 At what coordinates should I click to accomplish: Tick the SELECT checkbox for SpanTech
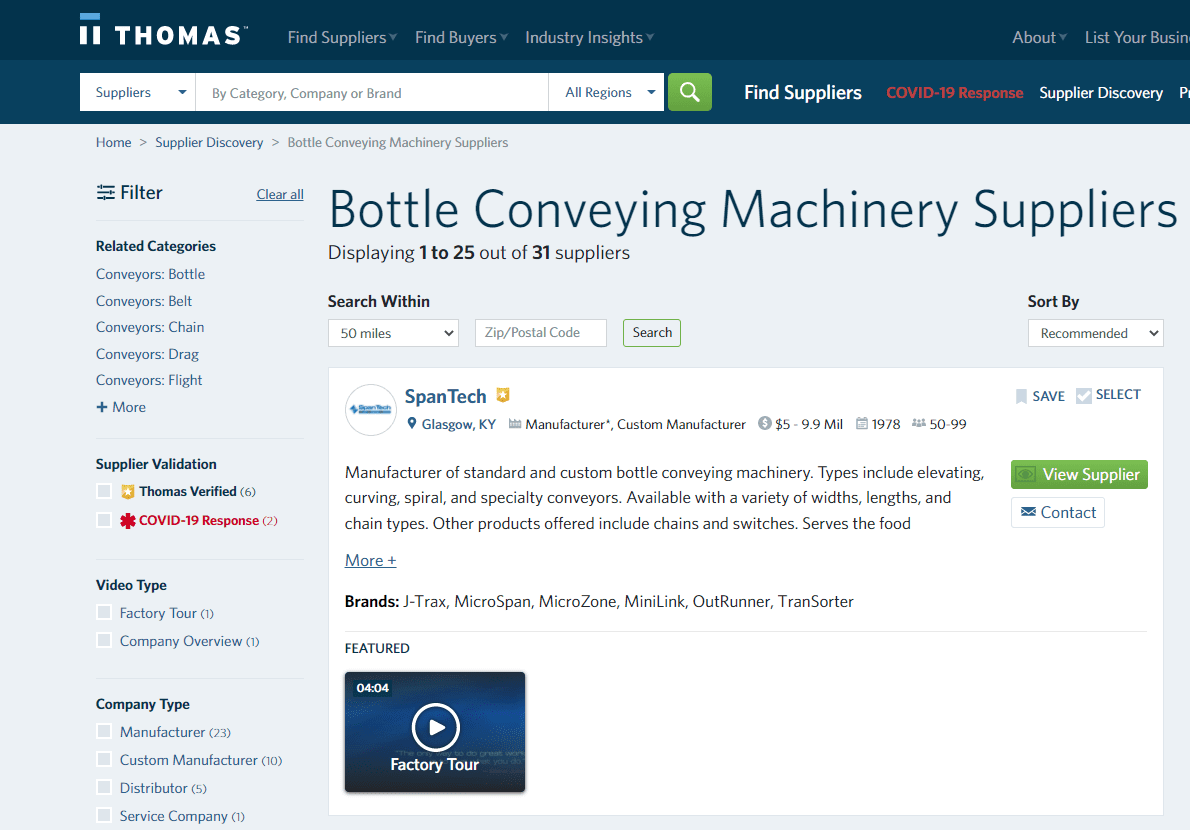tap(1084, 395)
